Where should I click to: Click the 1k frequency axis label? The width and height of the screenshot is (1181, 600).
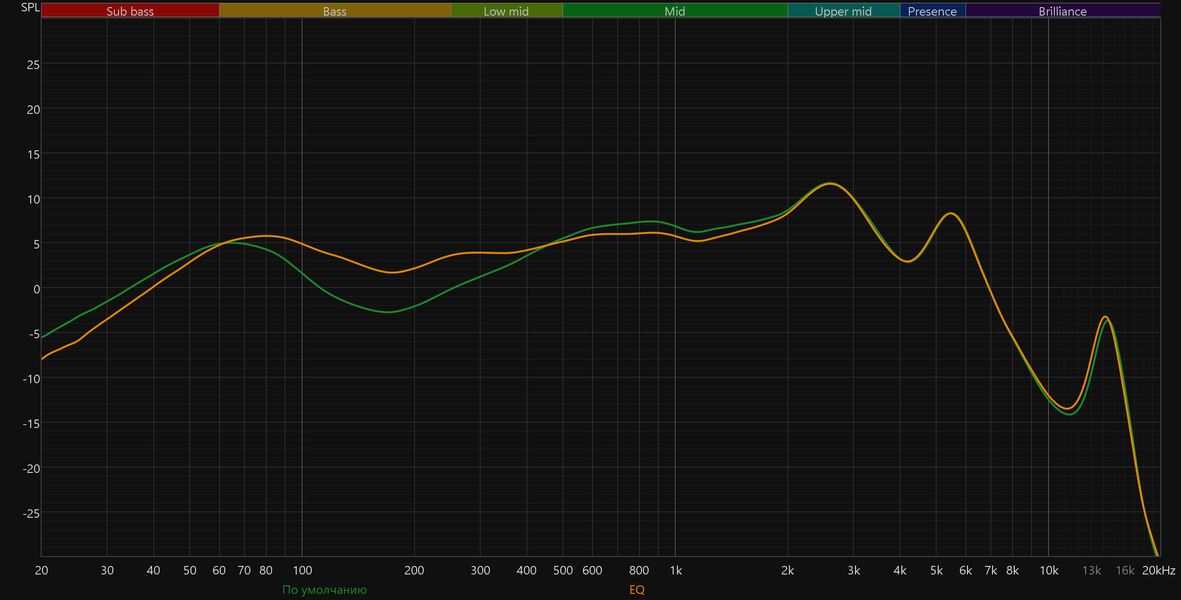tap(676, 571)
